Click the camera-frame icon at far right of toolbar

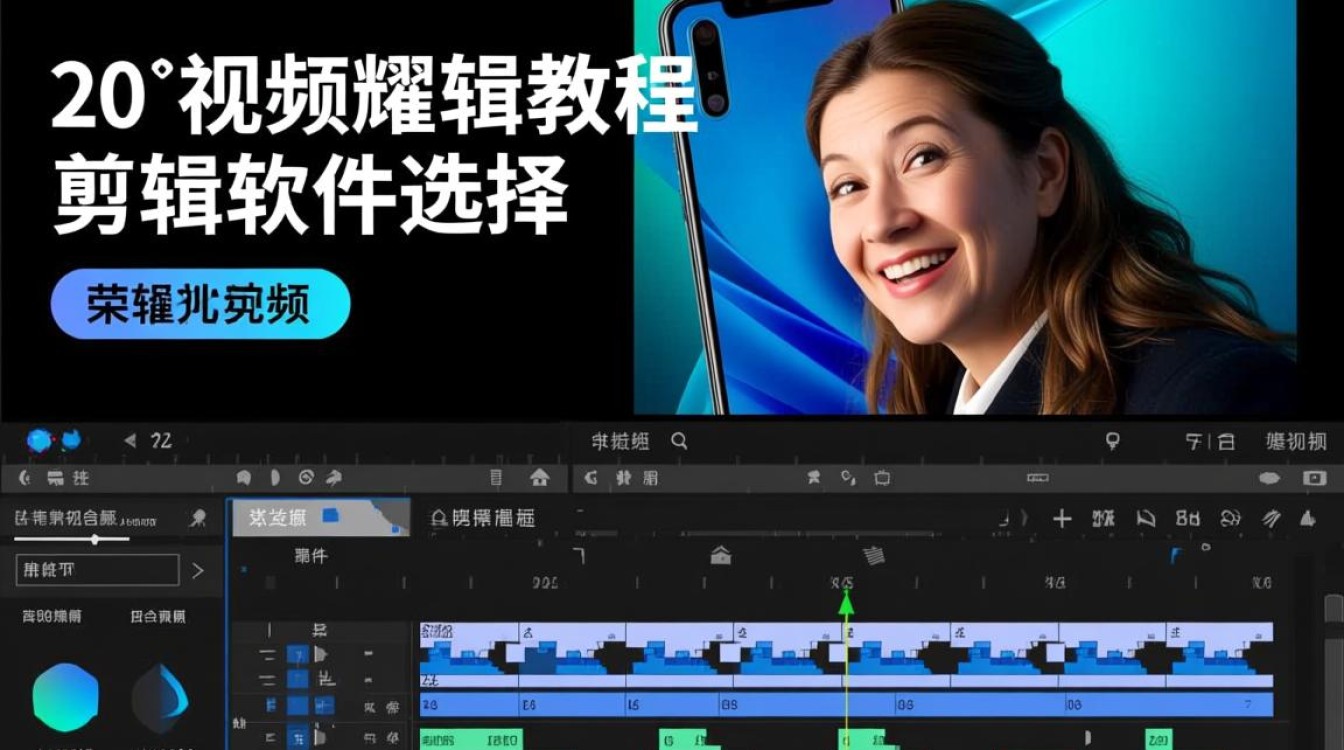tap(1314, 478)
